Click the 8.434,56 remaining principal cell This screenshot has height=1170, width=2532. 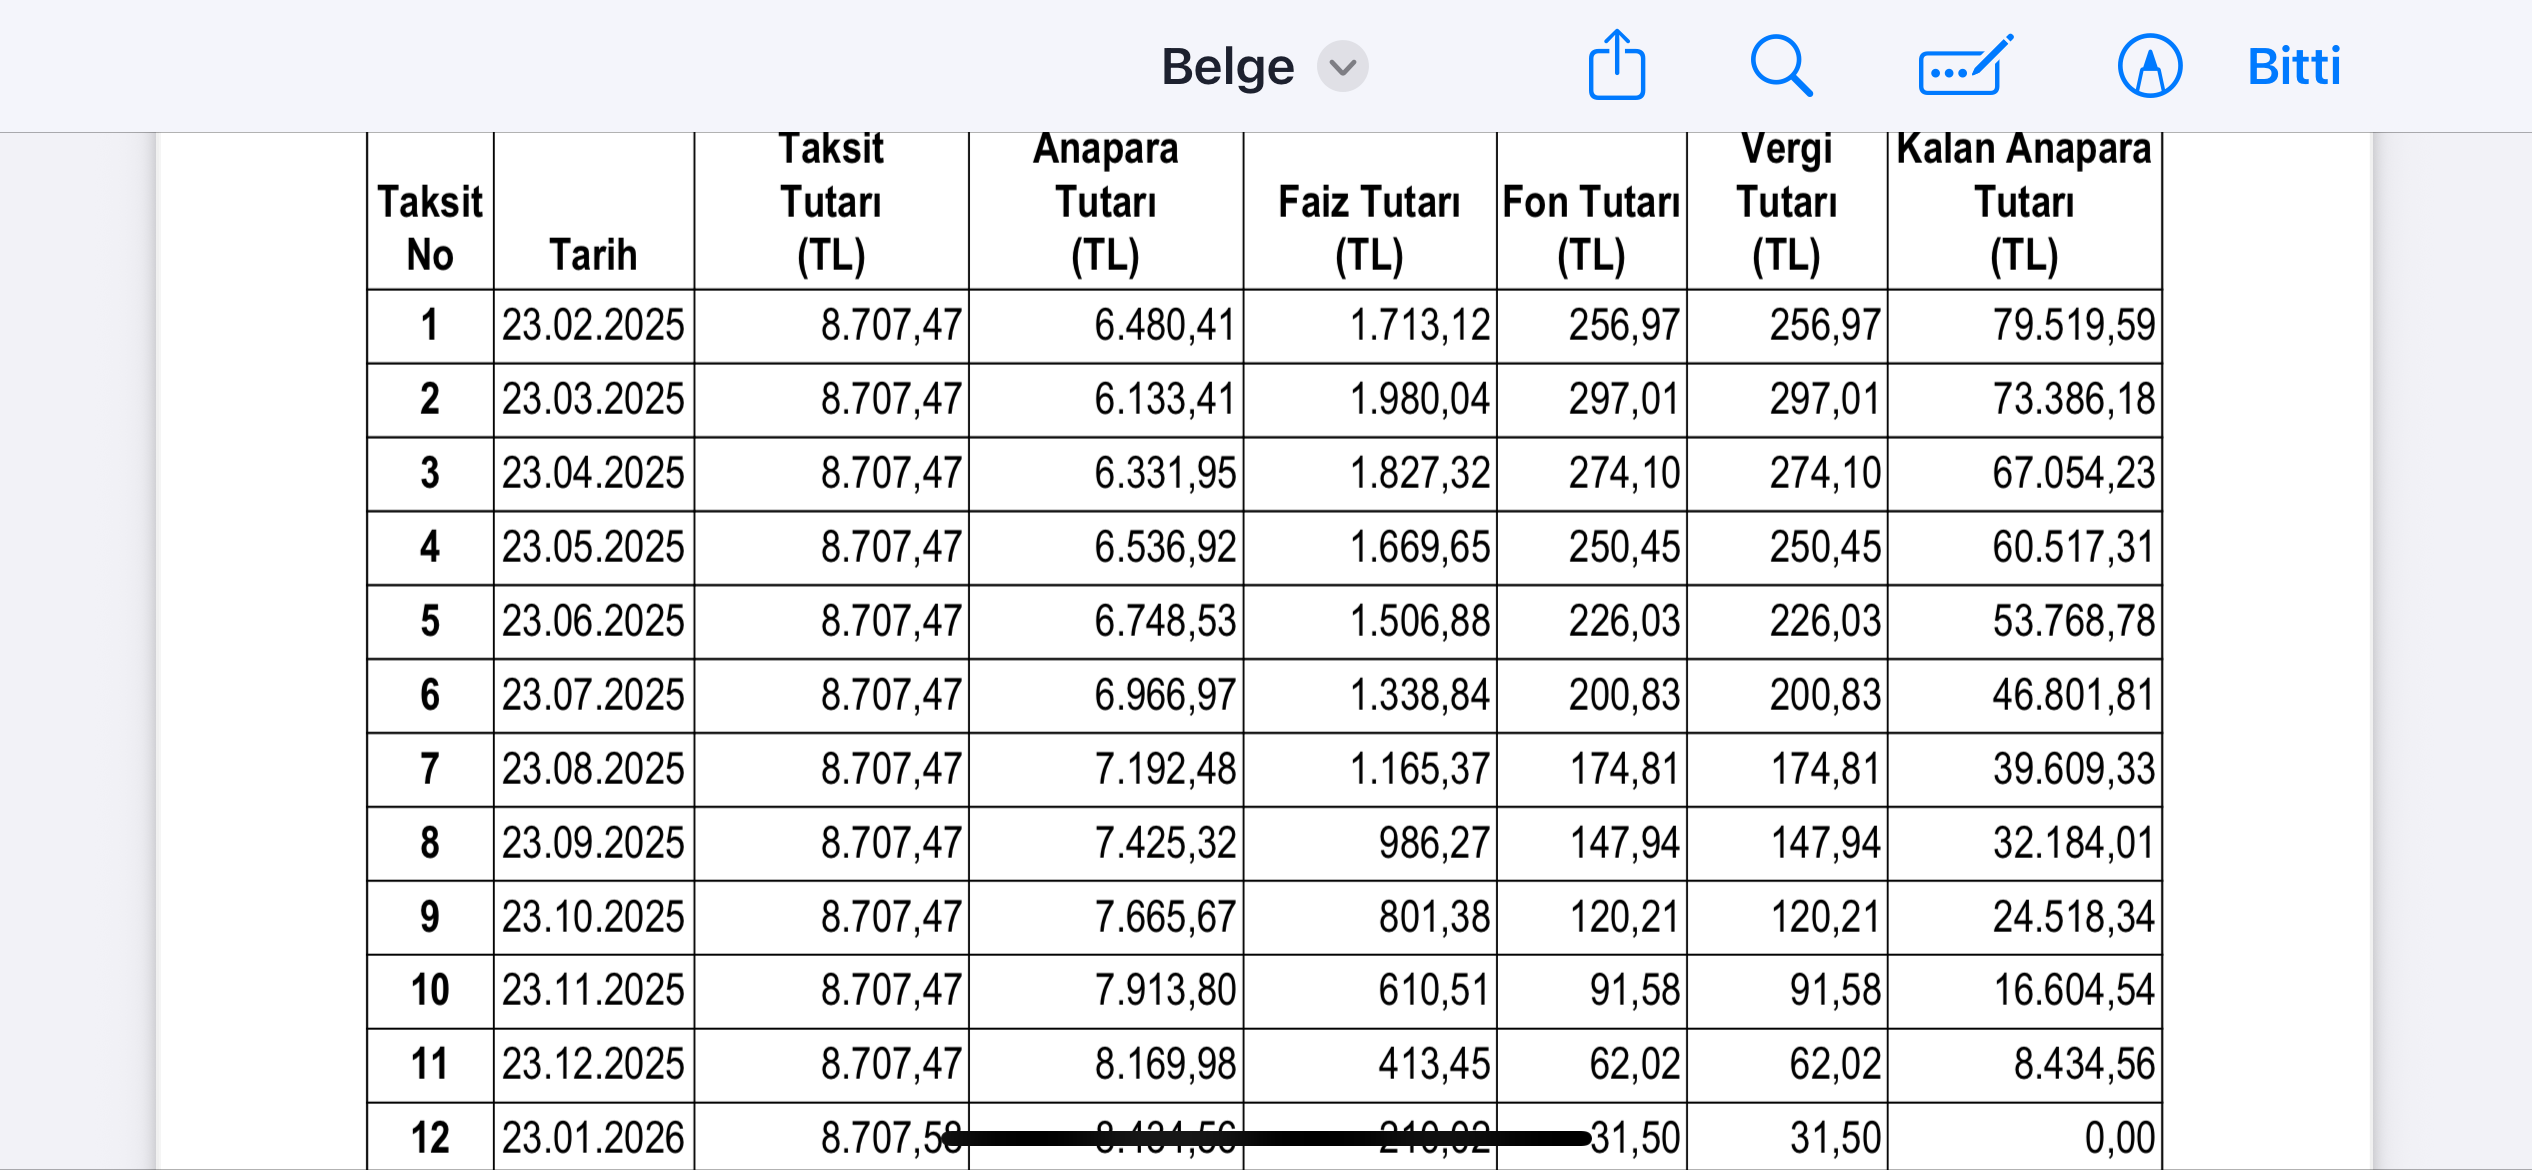(2084, 1065)
